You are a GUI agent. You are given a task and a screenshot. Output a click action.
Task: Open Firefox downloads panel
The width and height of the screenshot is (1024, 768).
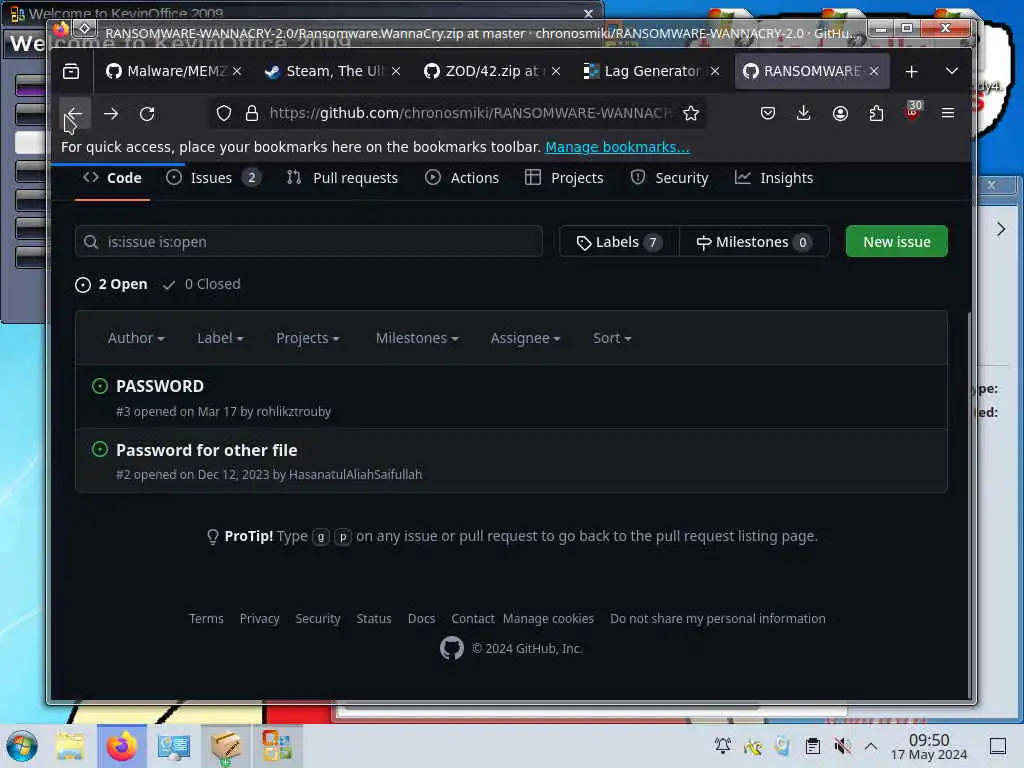click(804, 113)
